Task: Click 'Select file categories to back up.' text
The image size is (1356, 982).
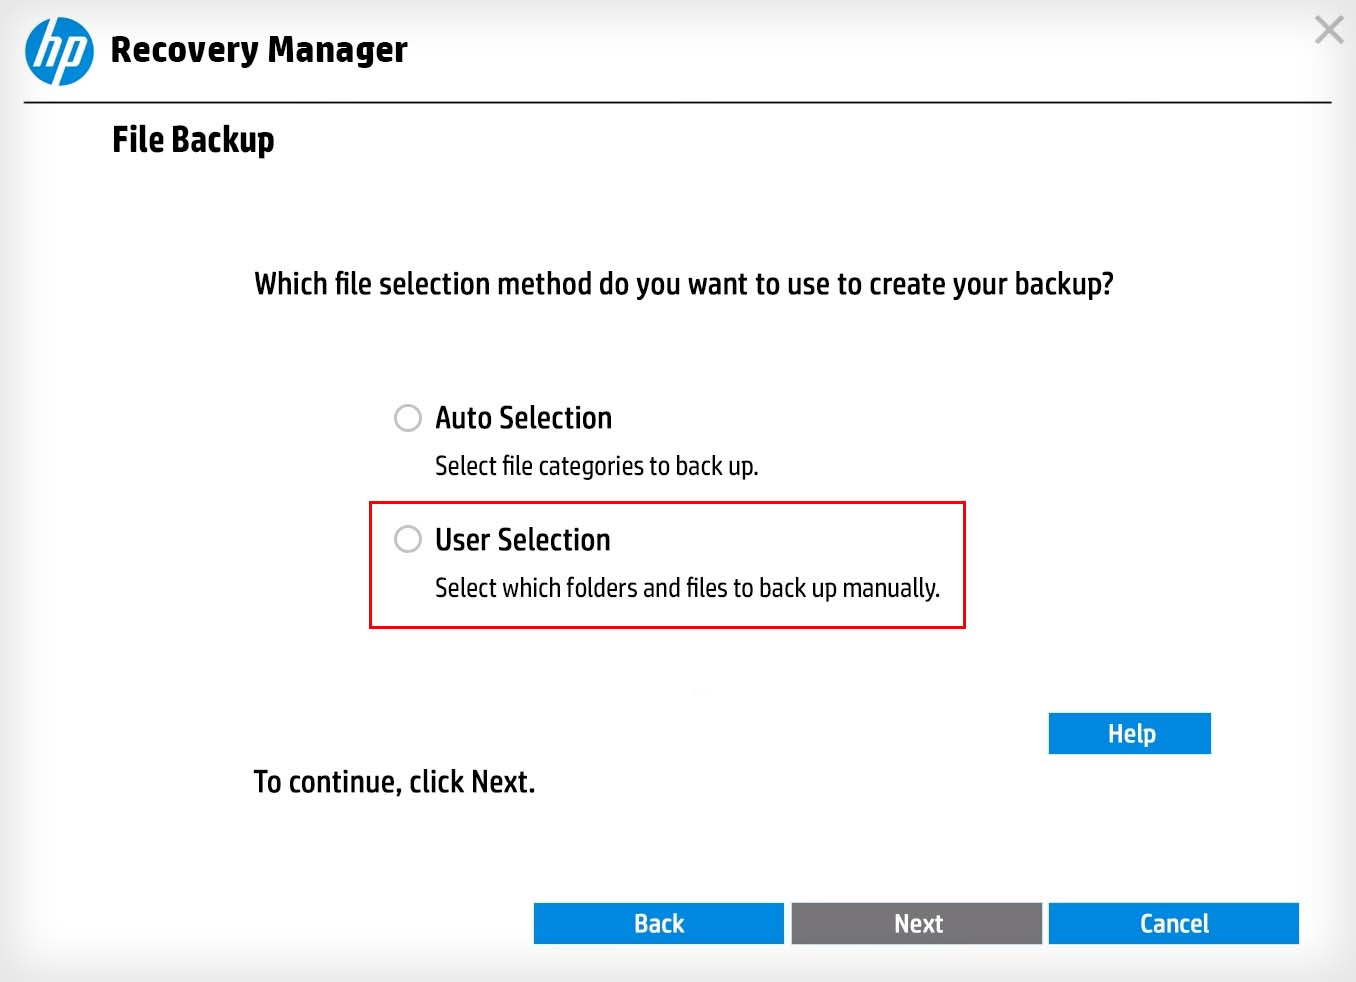Action: [x=597, y=467]
